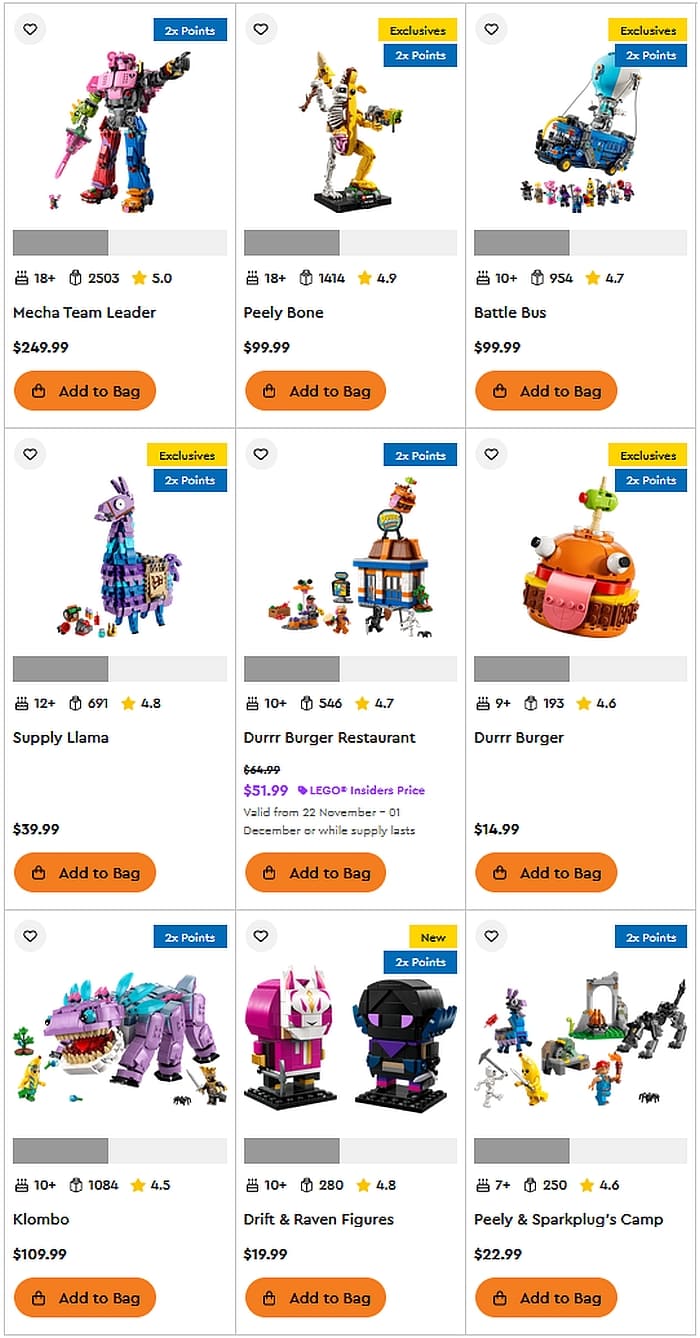Toggle the Klombo wishlist heart

30,937
